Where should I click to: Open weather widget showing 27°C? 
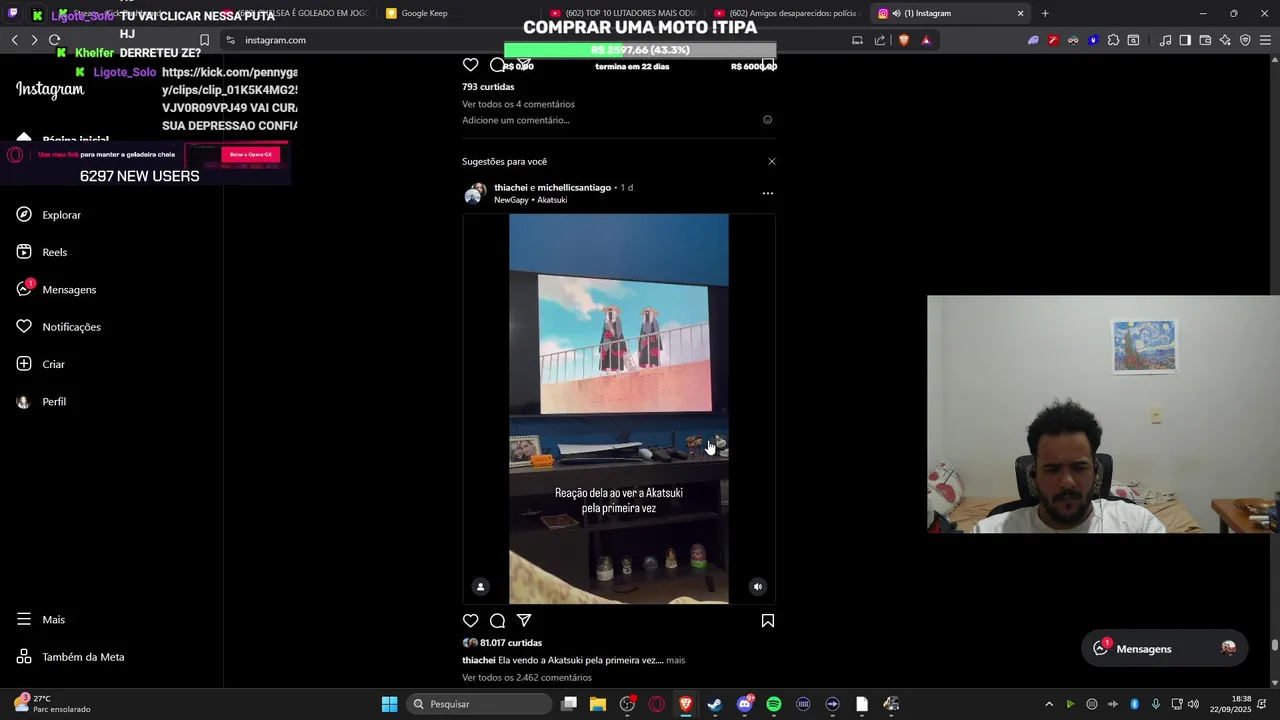[52, 704]
